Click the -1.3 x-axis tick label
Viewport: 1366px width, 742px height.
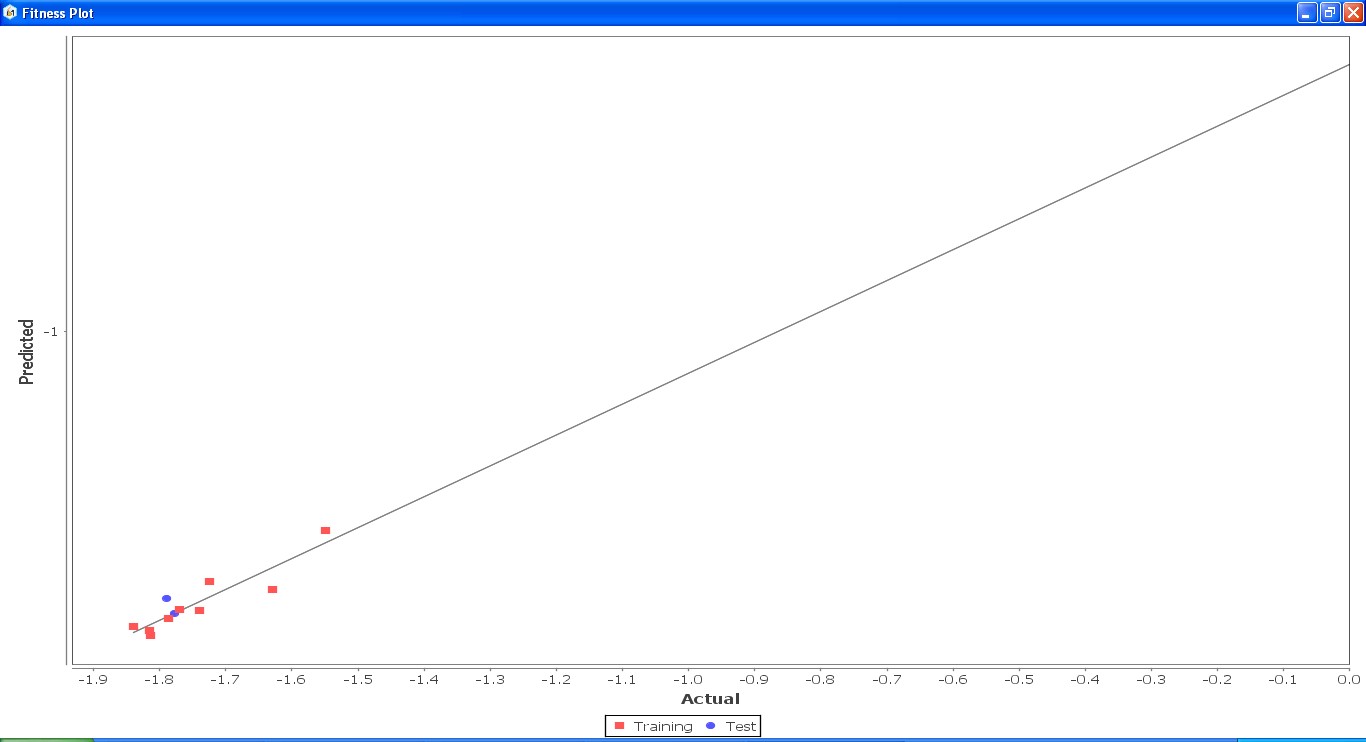(x=489, y=680)
